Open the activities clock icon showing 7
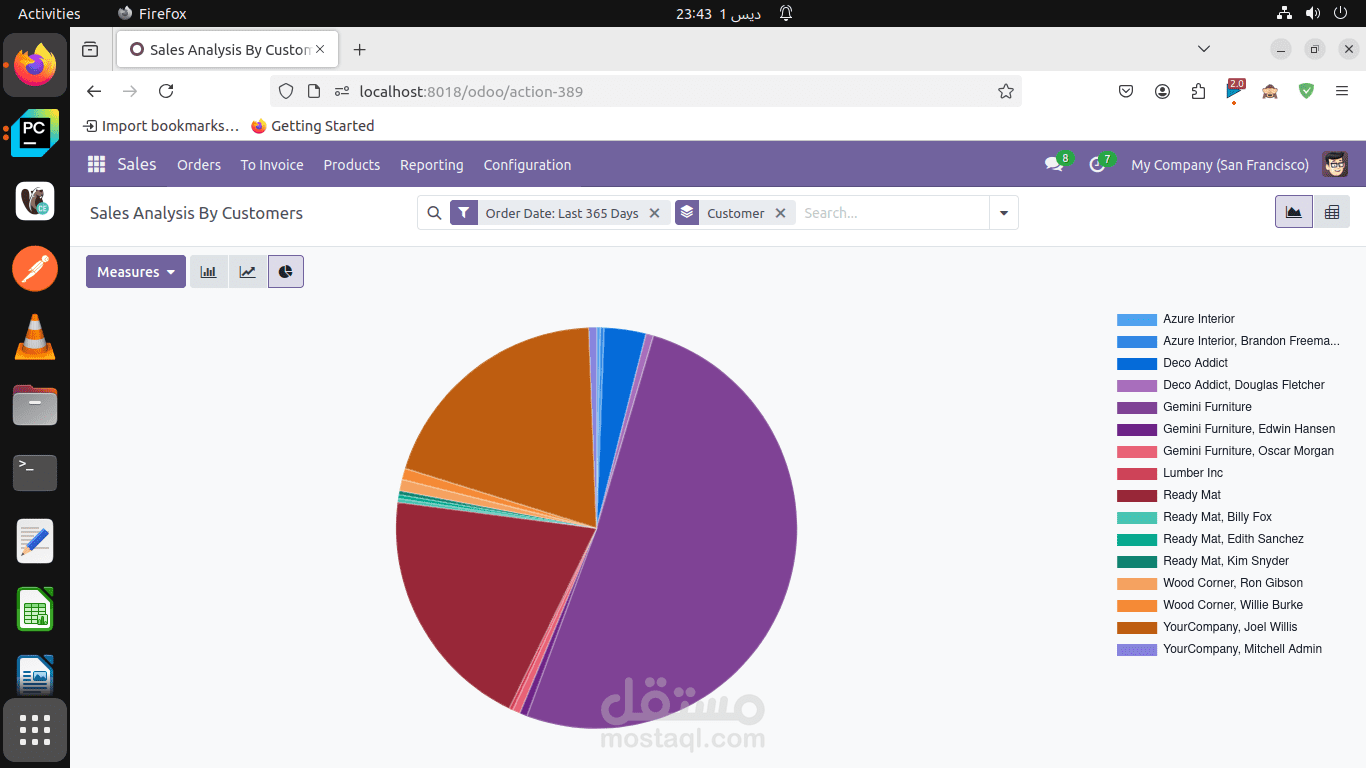The image size is (1366, 768). pyautogui.click(x=1097, y=164)
